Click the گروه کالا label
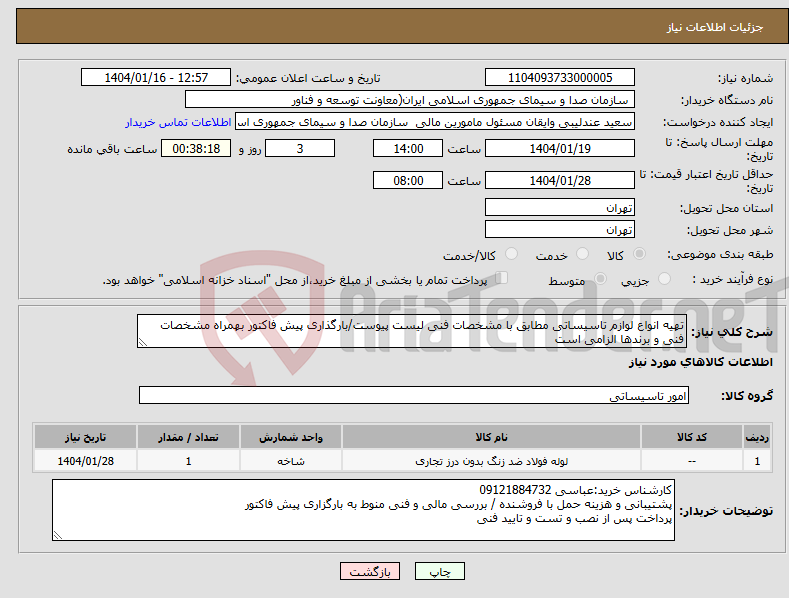The height and width of the screenshot is (598, 789). pos(747,396)
